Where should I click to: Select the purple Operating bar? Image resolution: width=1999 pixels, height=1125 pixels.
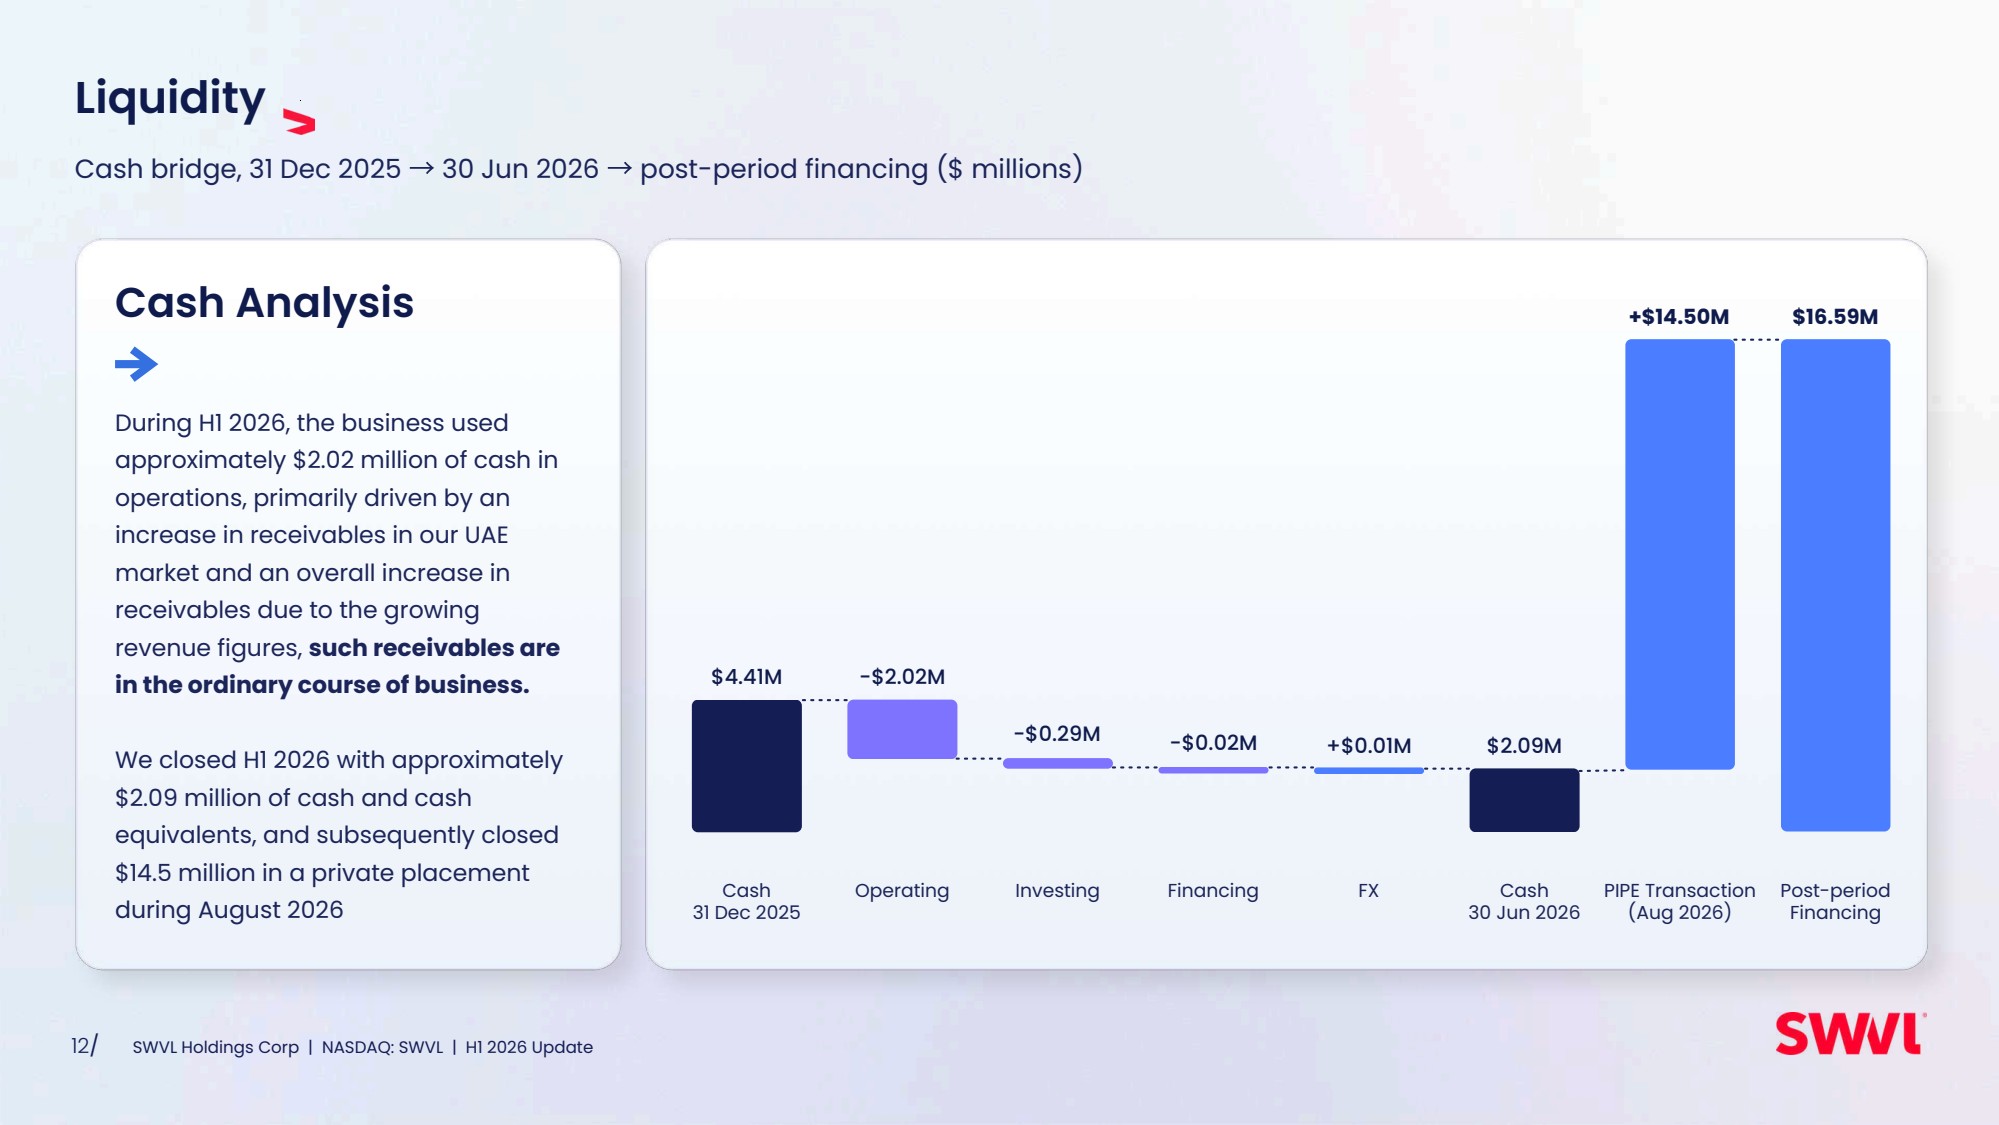pyautogui.click(x=902, y=729)
